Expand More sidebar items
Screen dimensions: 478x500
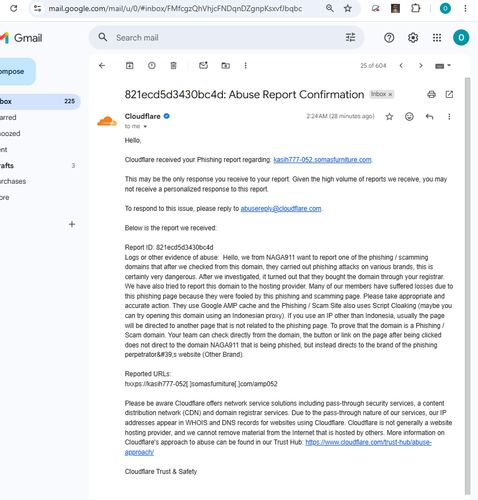pos(5,197)
